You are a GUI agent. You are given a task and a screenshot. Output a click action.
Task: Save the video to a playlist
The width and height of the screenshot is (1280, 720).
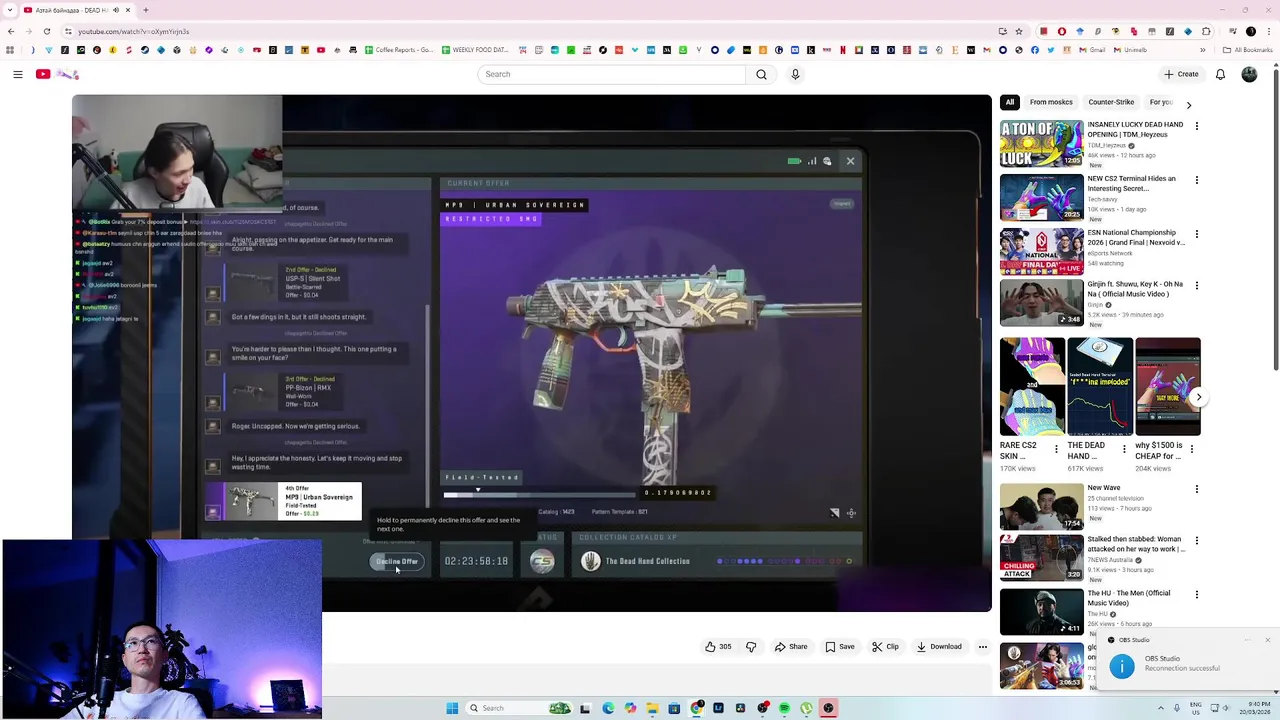click(839, 647)
